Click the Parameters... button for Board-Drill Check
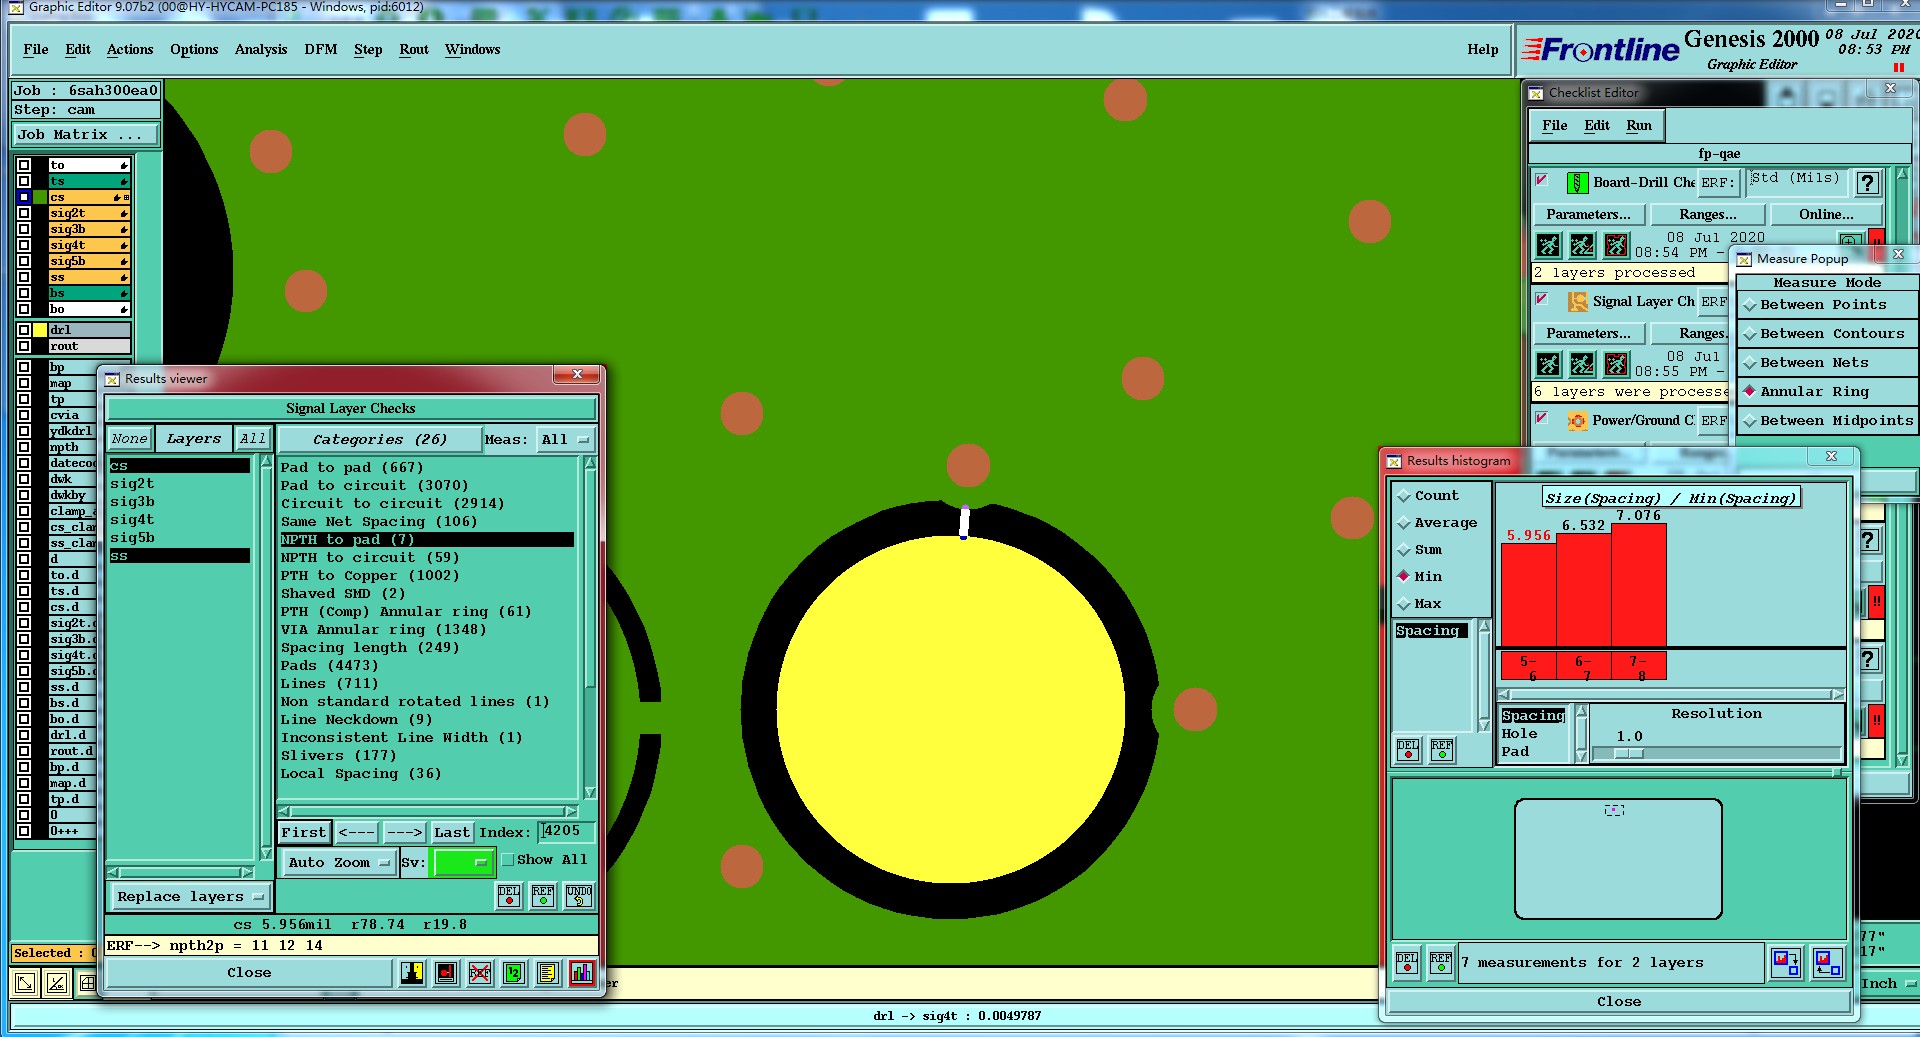 (x=1588, y=215)
